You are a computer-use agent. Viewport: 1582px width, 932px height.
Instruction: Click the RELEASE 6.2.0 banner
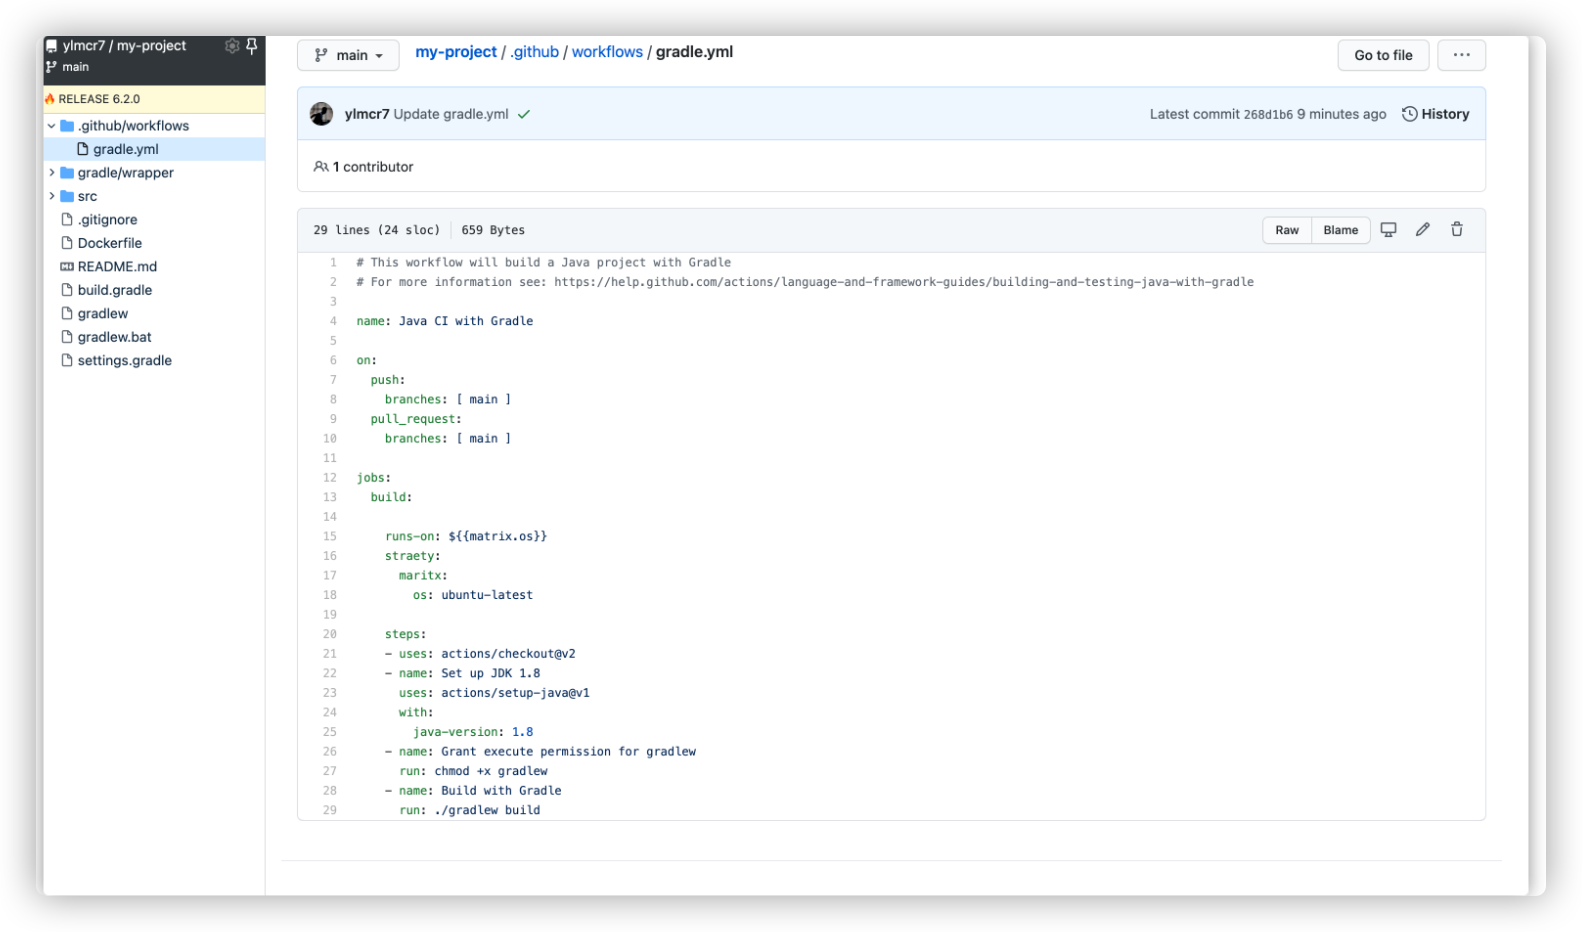(154, 99)
